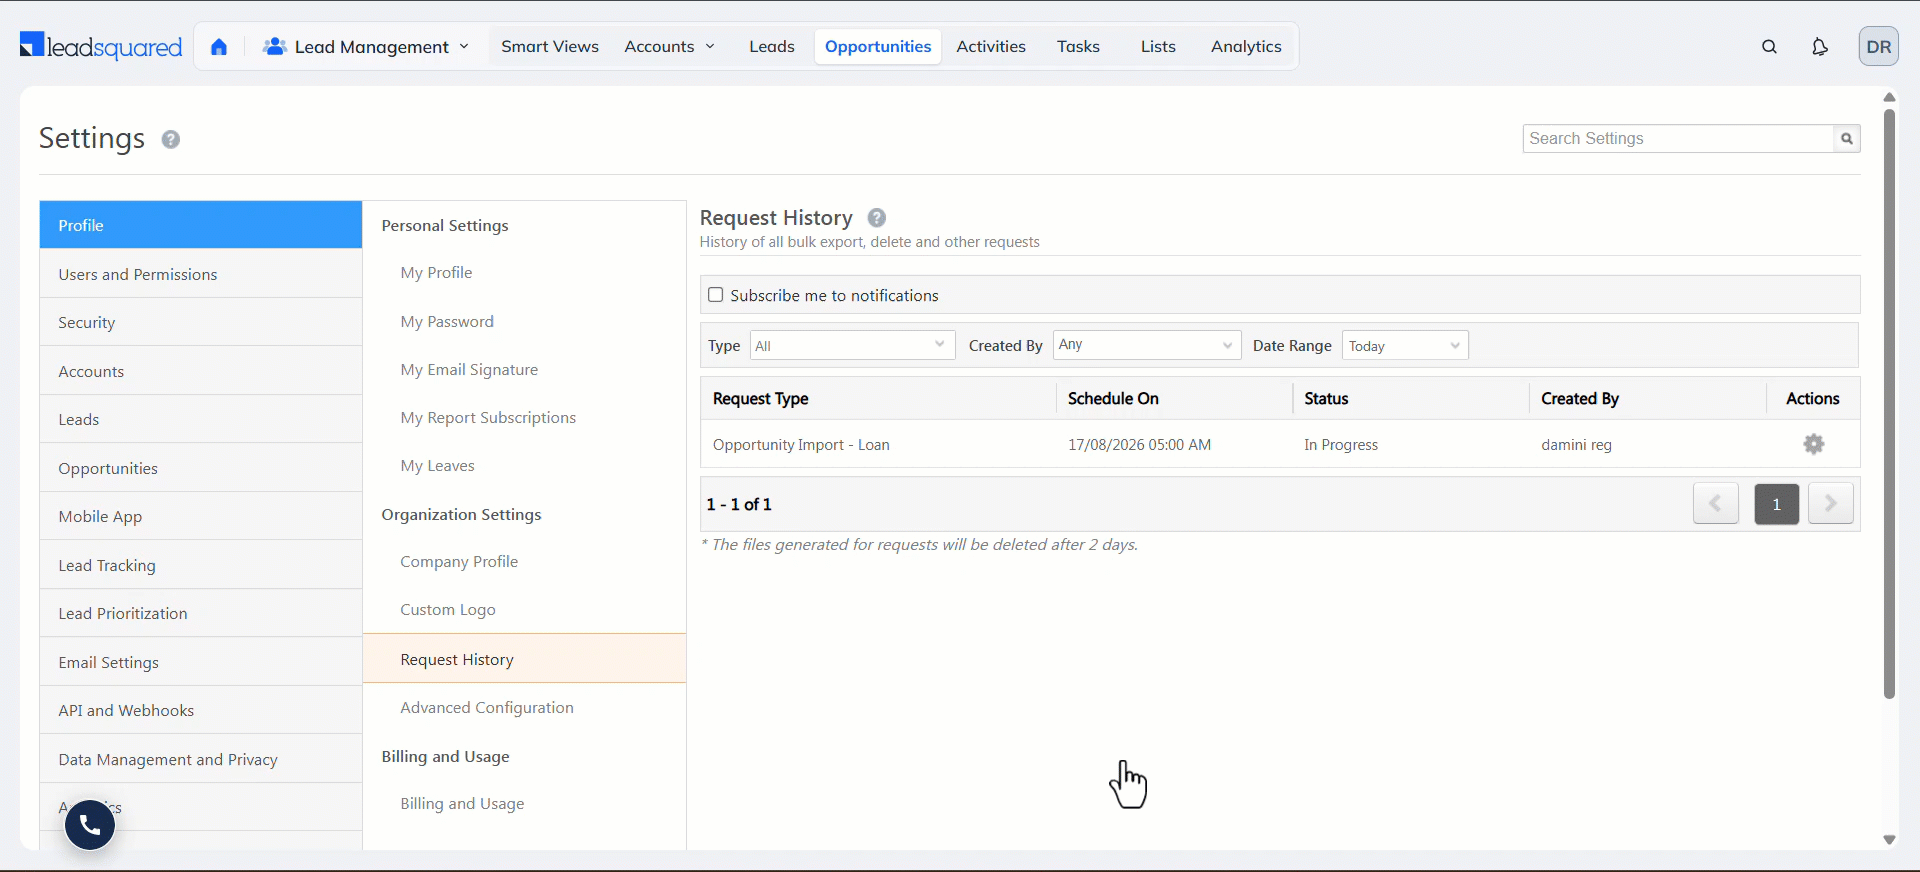Click the LeadSquared logo
The image size is (1920, 872).
point(101,46)
